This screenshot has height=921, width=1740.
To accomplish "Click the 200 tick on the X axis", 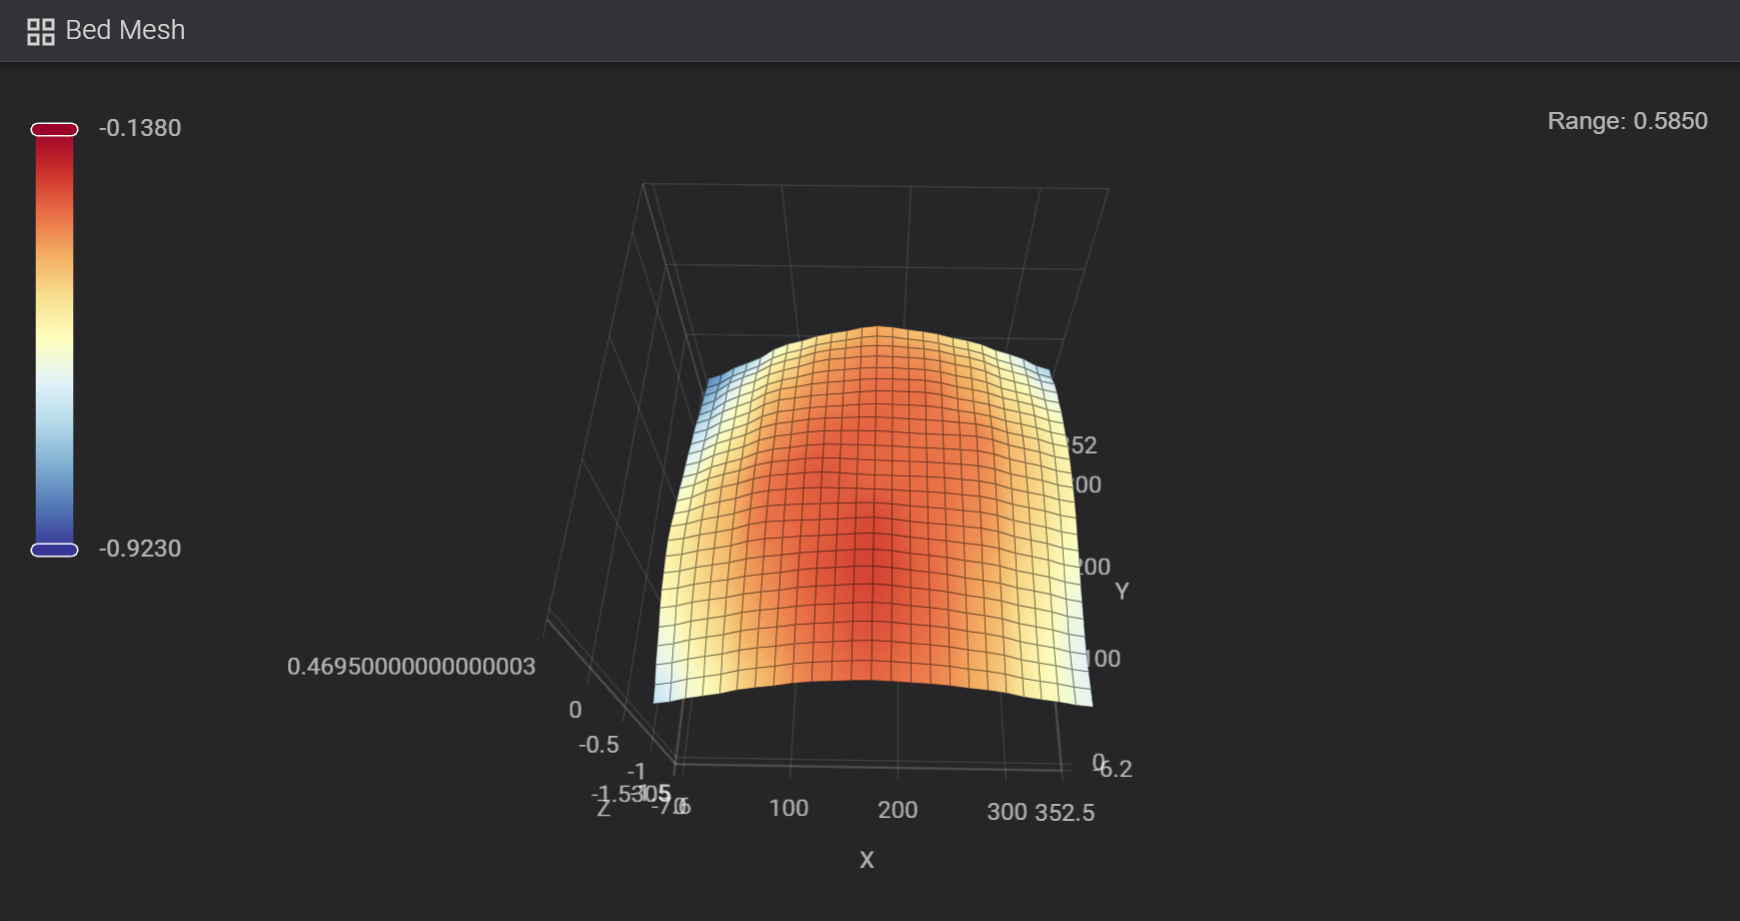I will pyautogui.click(x=897, y=810).
